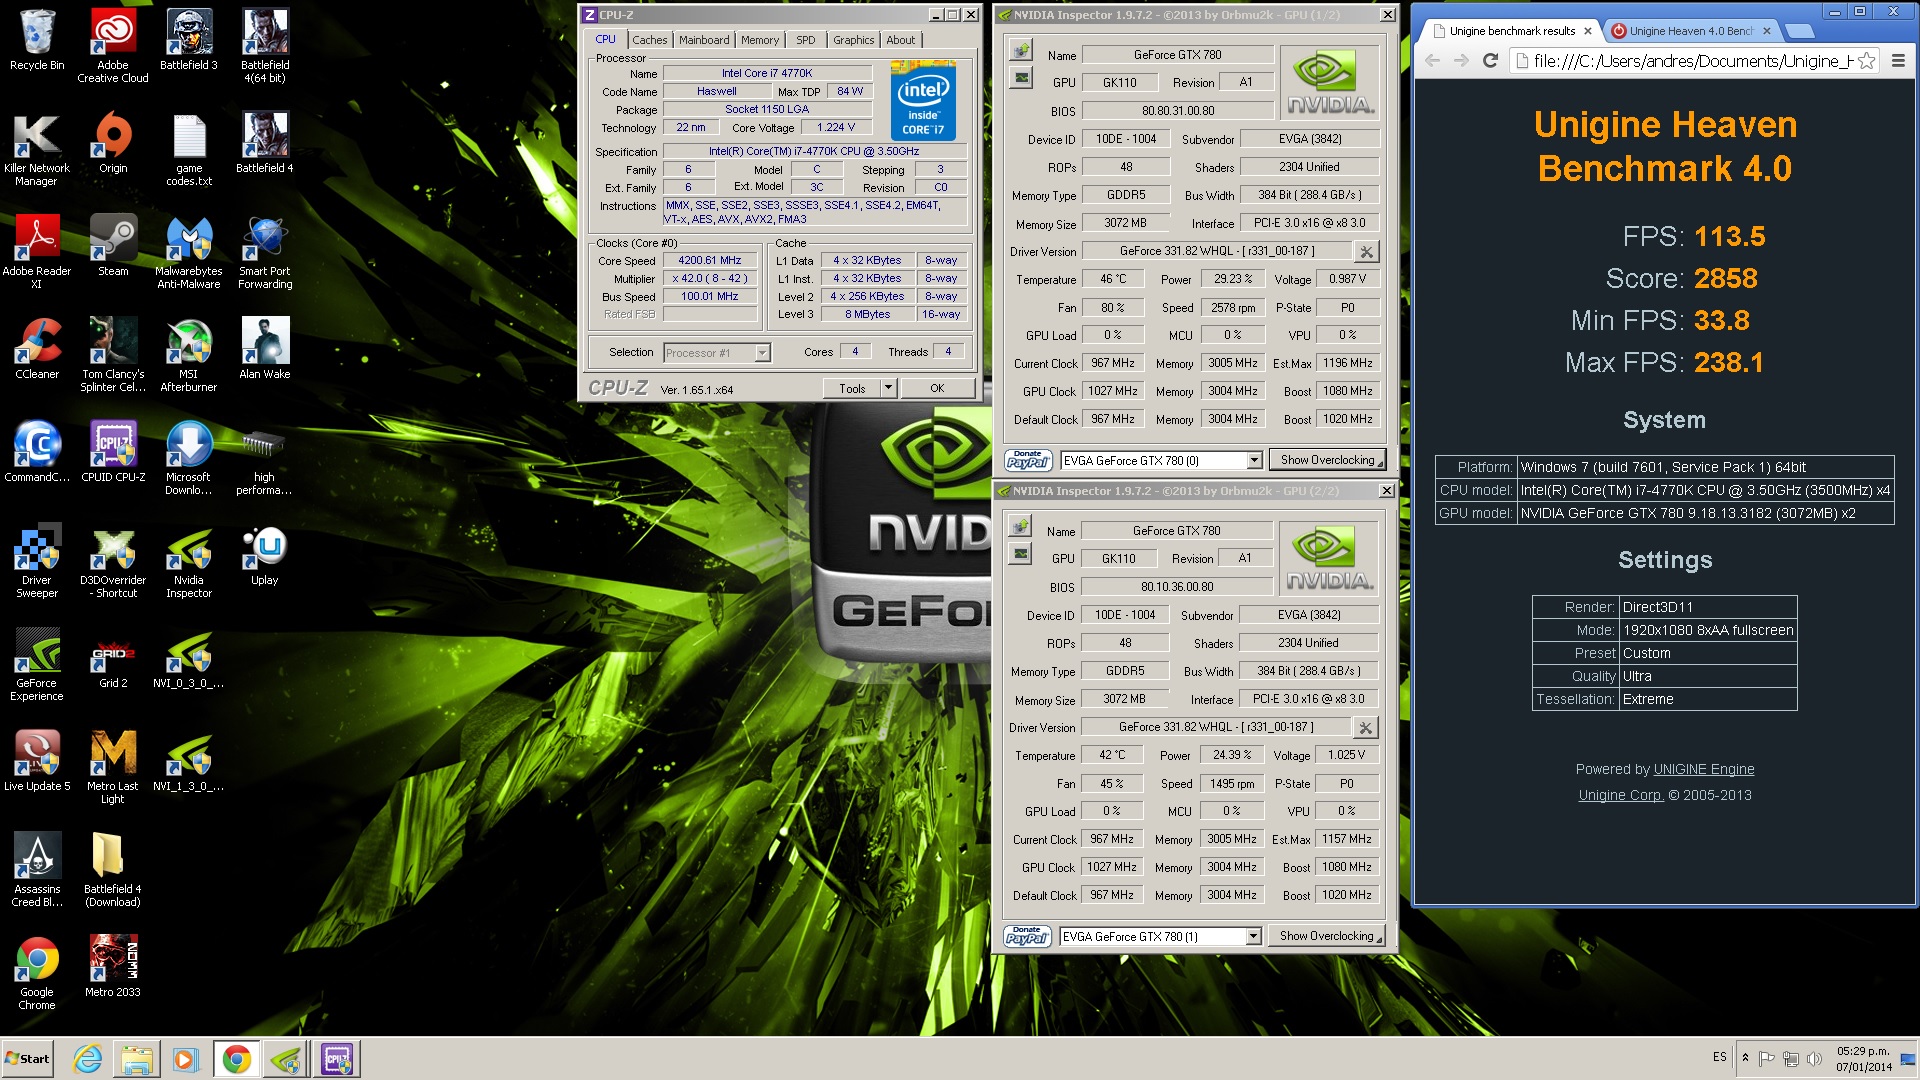The height and width of the screenshot is (1080, 1920).
Task: Select Unigine benchmark results Chrome tab
Action: [x=1511, y=31]
